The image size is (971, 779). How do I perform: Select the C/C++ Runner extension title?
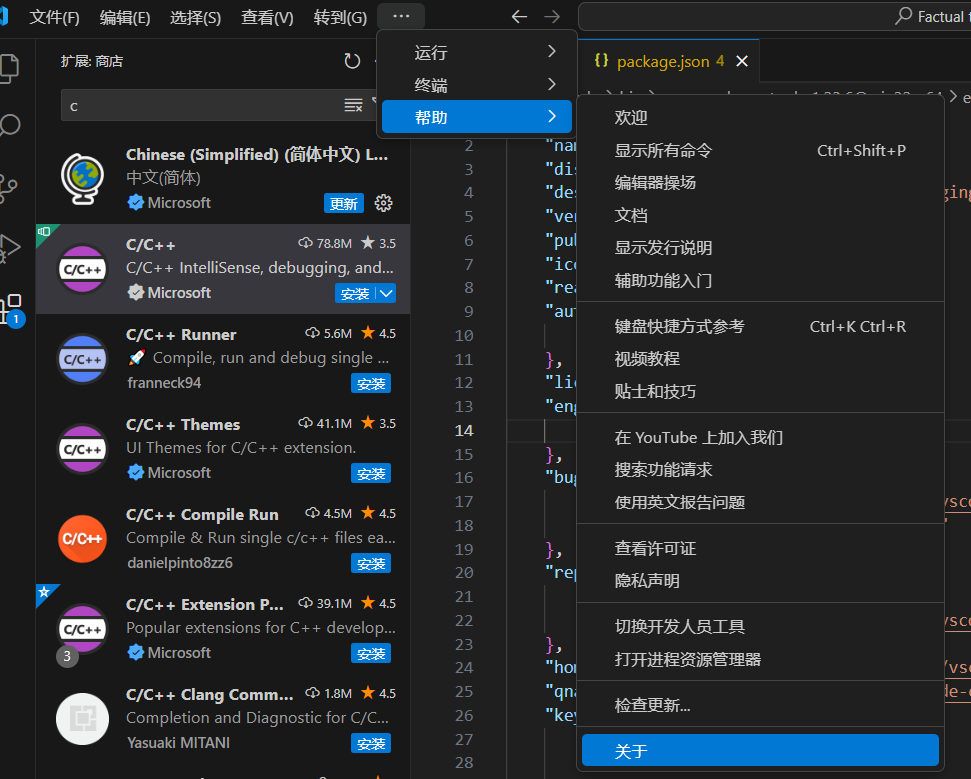pos(181,334)
